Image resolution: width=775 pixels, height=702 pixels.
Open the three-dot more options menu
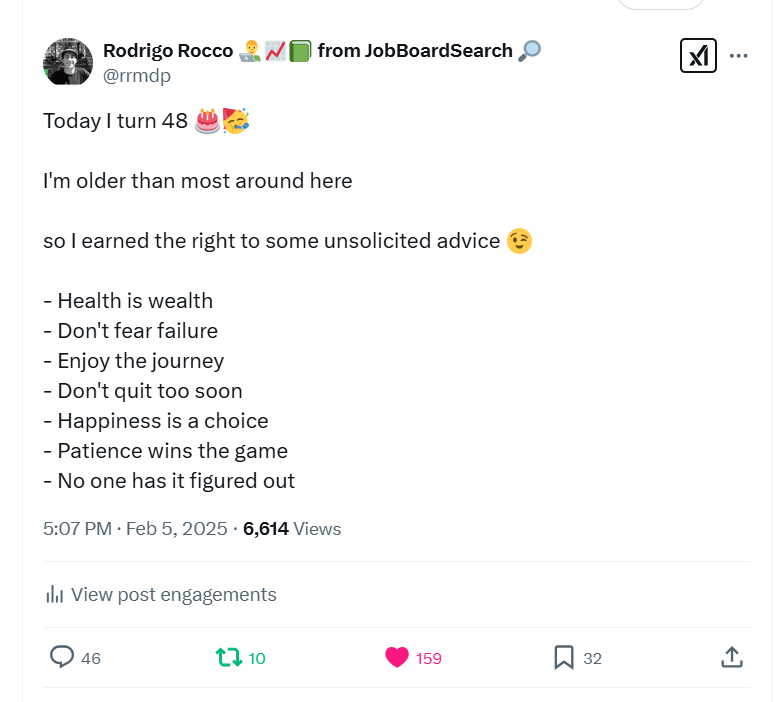[739, 56]
